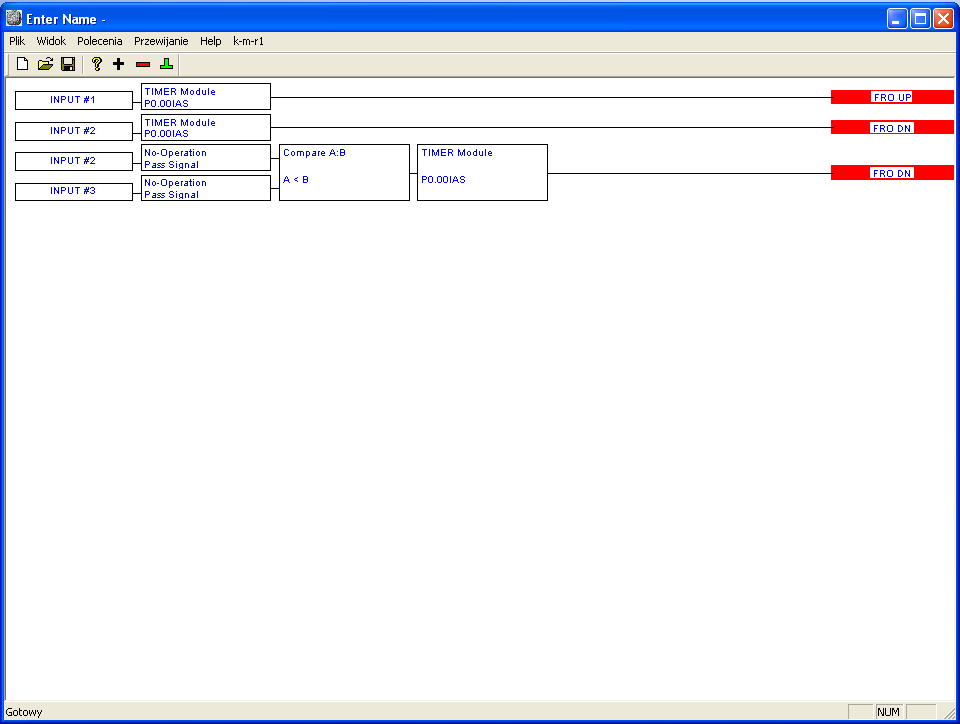Select INPUT #2 block feeding No-Operation
The image size is (960, 724).
73,161
